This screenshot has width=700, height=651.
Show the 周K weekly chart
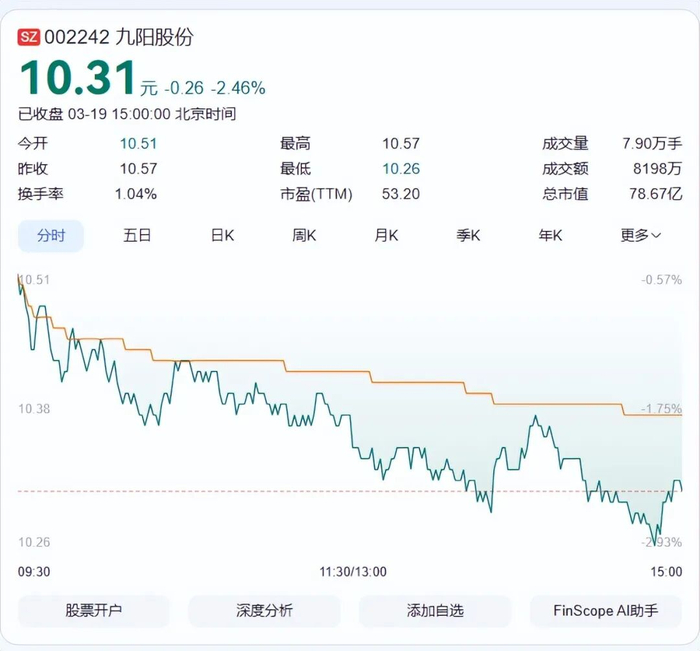[304, 236]
